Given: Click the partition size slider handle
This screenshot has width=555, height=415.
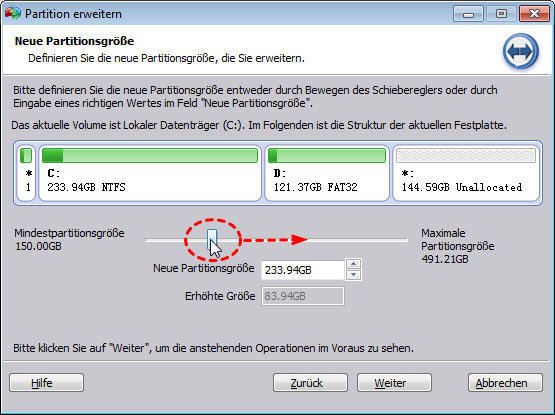Looking at the screenshot, I should tap(212, 239).
